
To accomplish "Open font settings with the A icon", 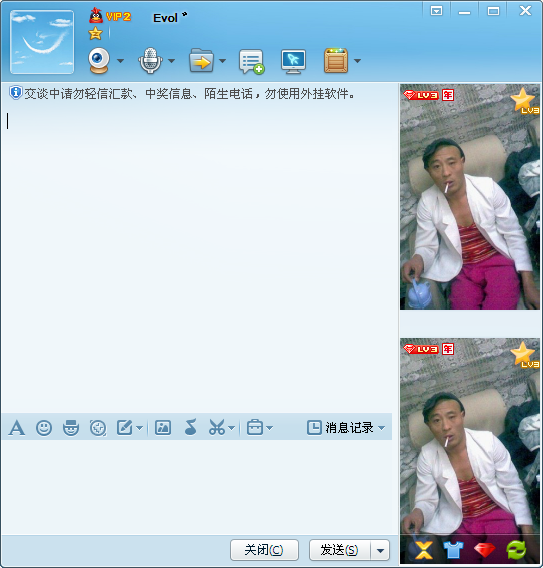I will 17,428.
